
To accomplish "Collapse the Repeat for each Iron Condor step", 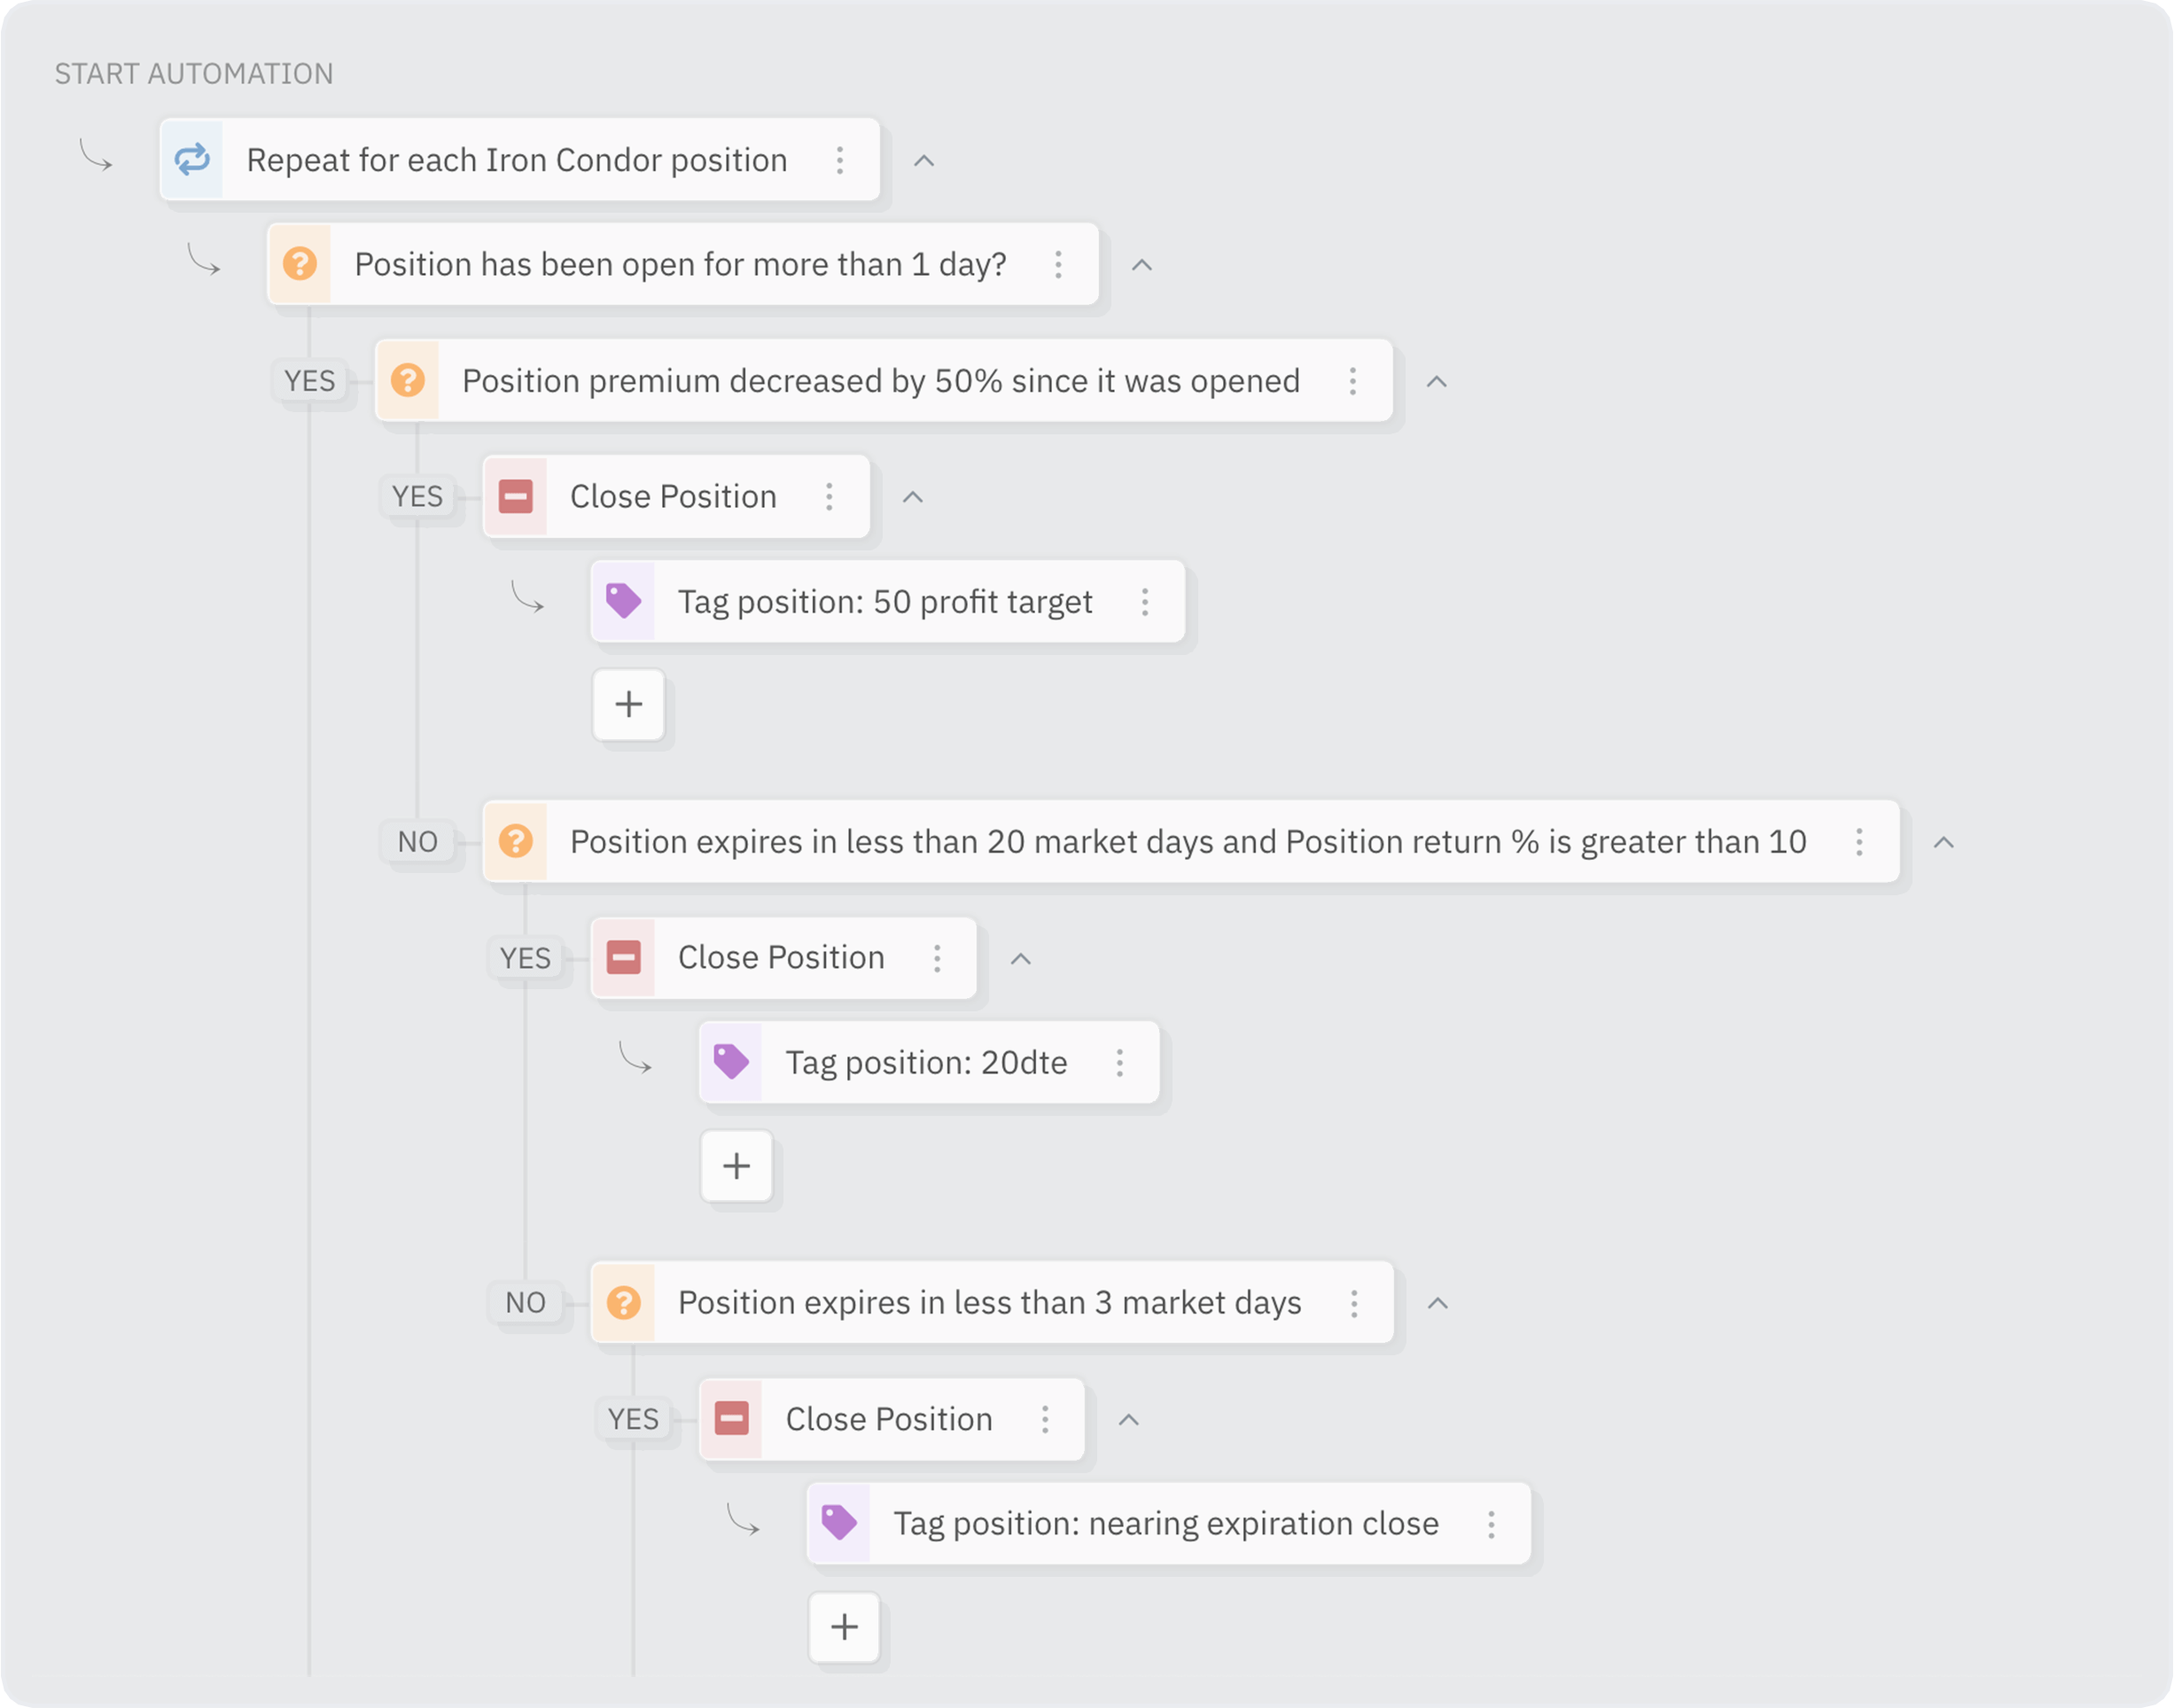I will [x=923, y=159].
